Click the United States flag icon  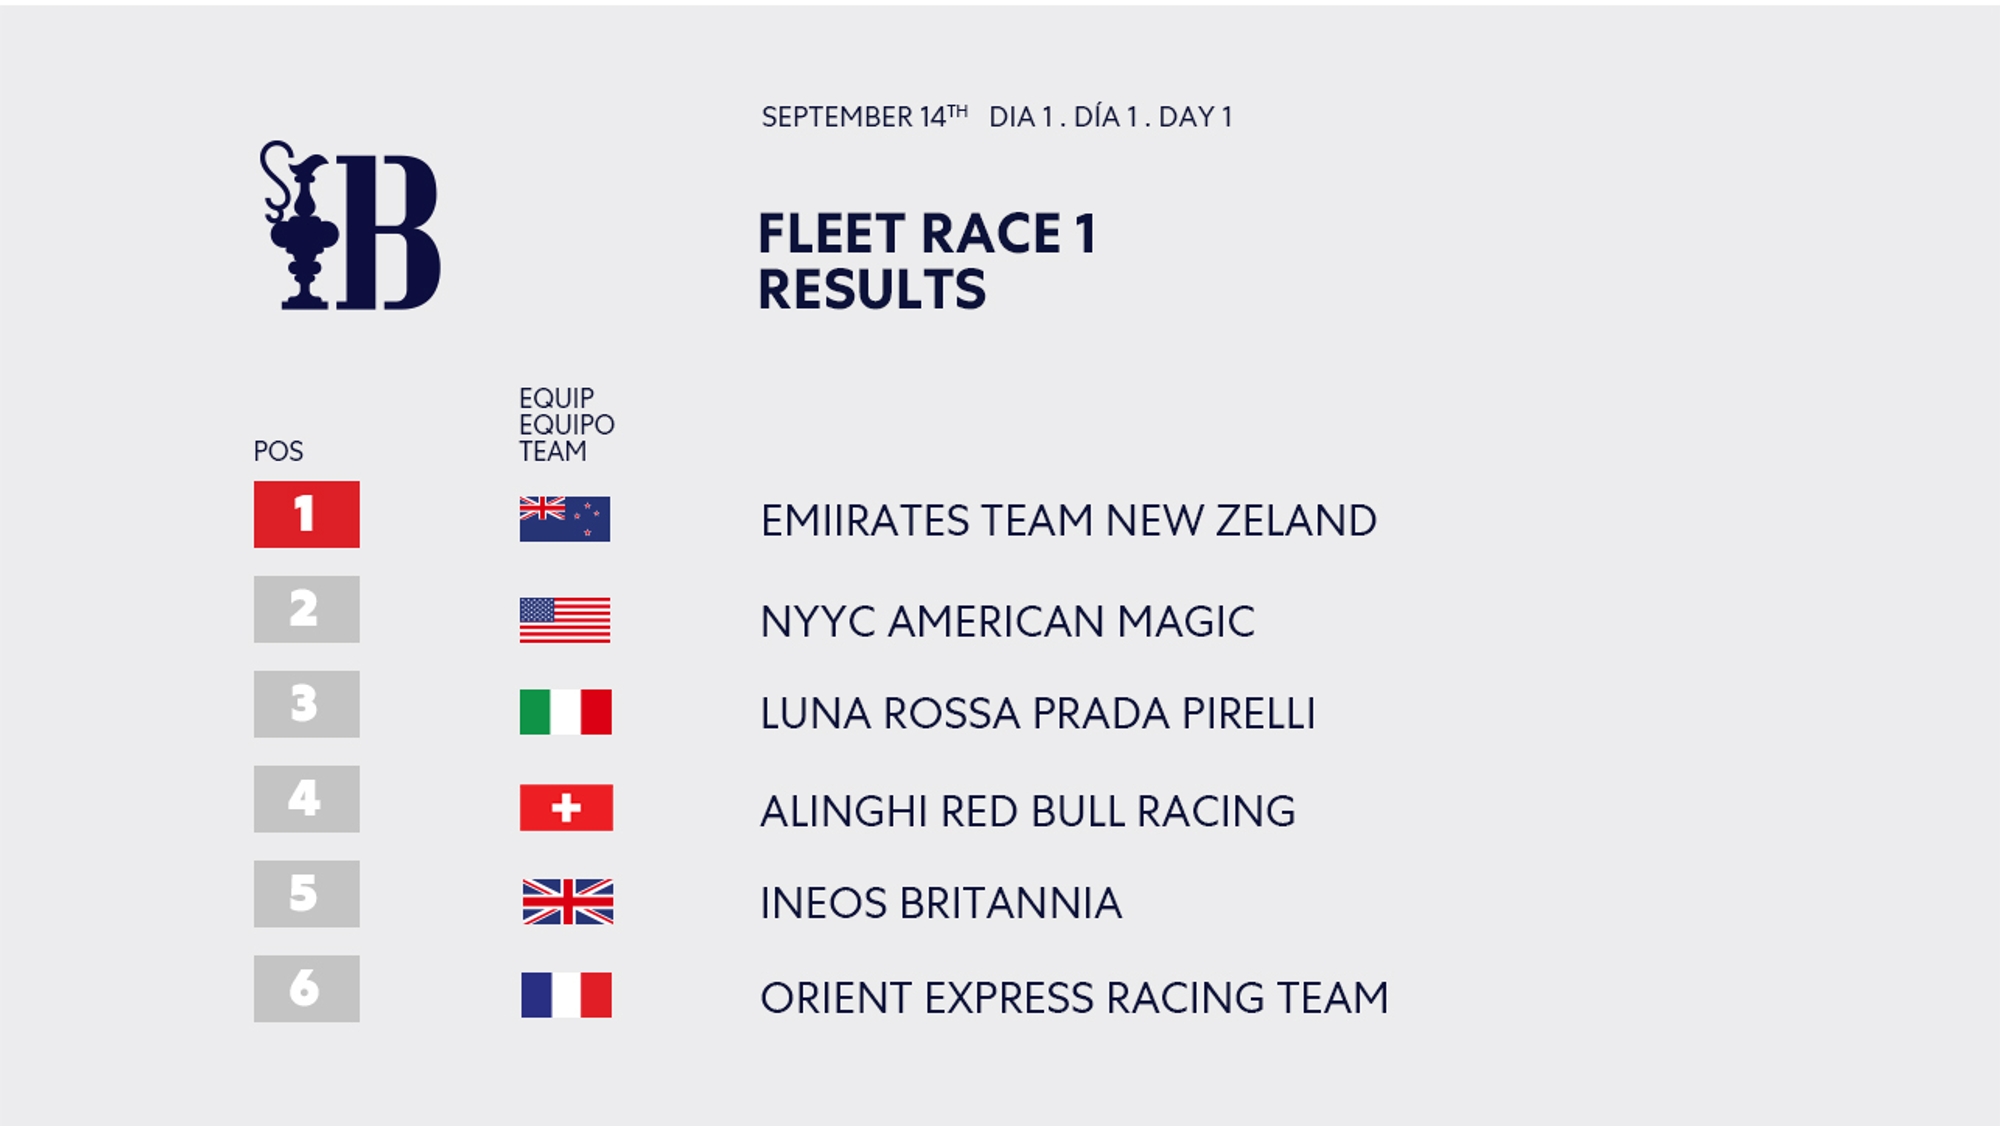click(565, 620)
